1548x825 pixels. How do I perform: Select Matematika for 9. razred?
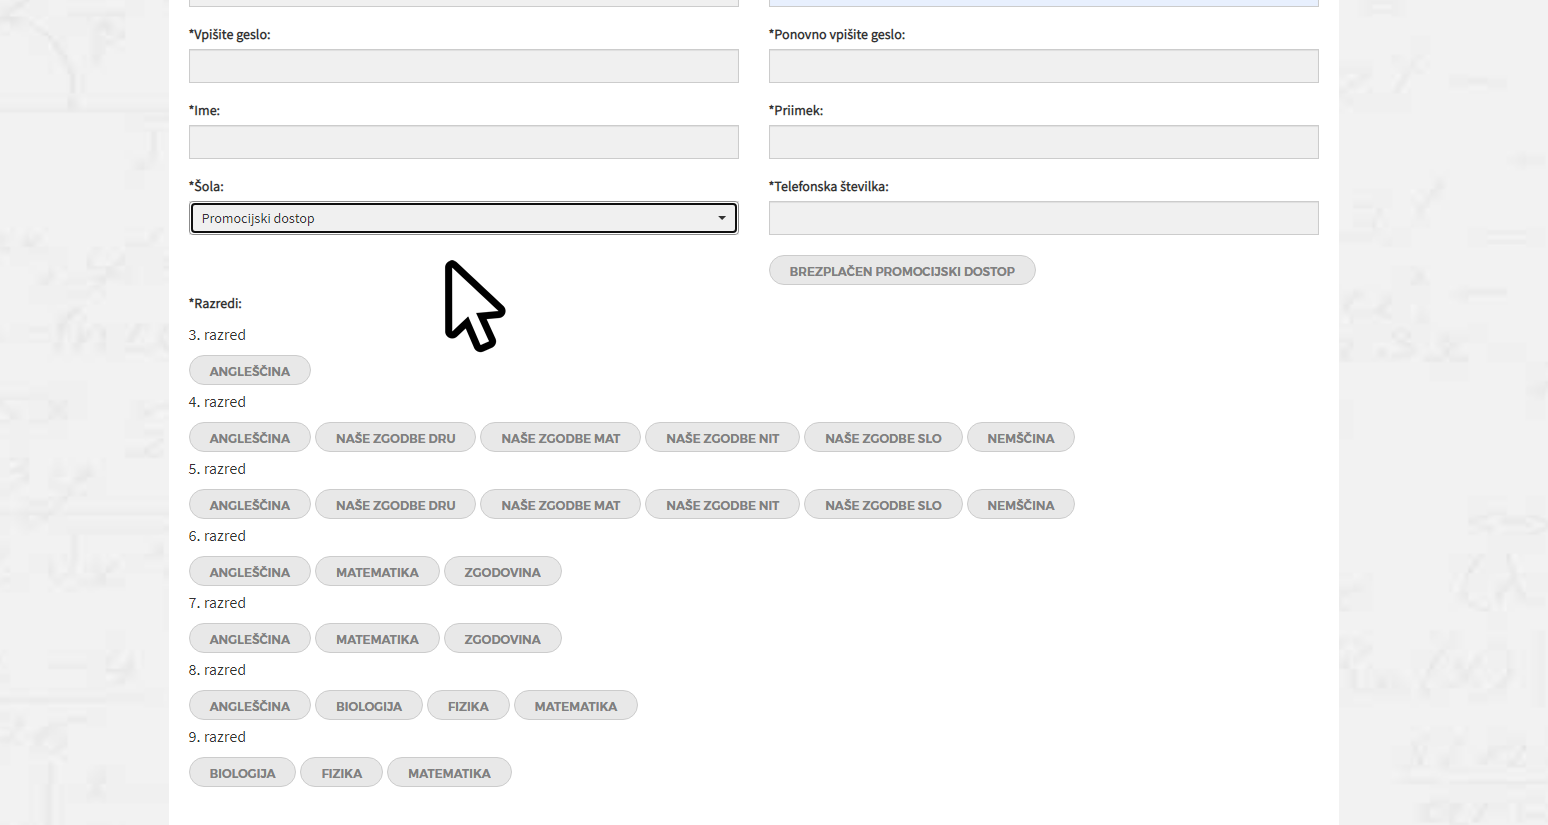pos(449,773)
